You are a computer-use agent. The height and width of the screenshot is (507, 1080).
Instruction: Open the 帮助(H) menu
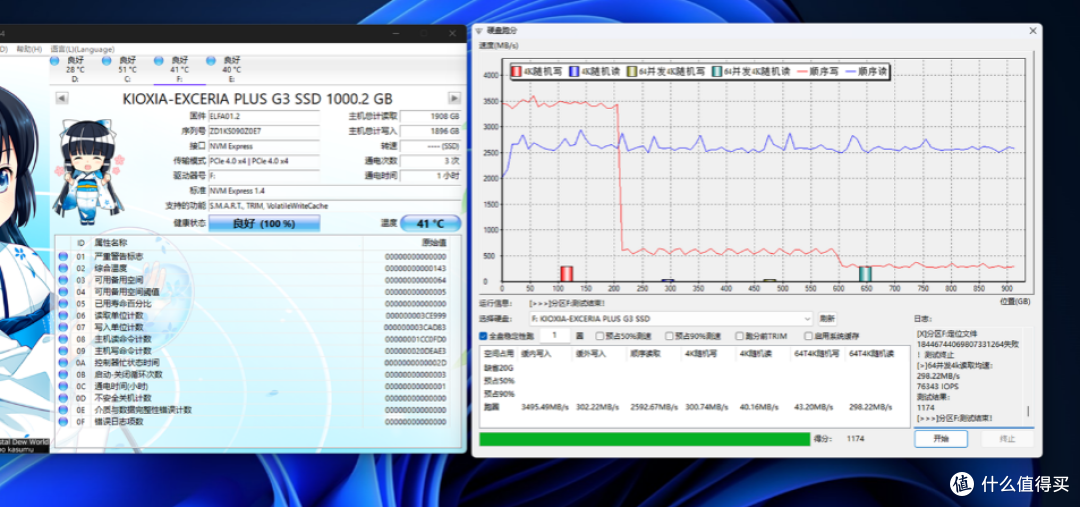30,49
